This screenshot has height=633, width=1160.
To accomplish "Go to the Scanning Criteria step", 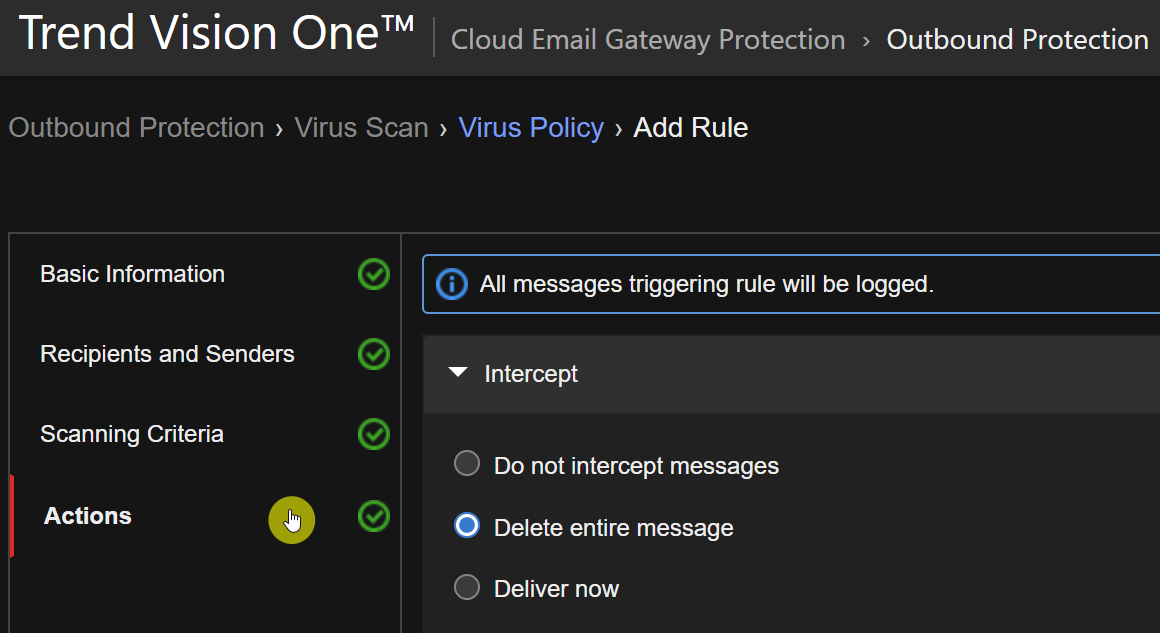I will (131, 434).
